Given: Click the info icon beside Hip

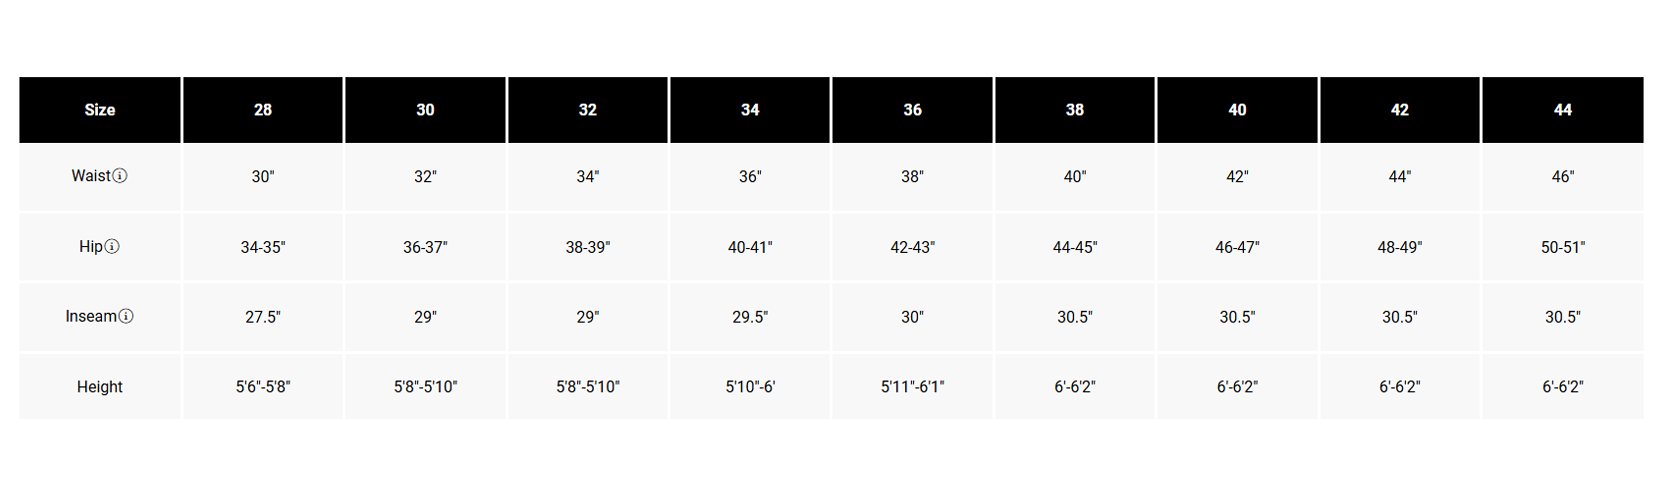Looking at the screenshot, I should click(x=112, y=246).
